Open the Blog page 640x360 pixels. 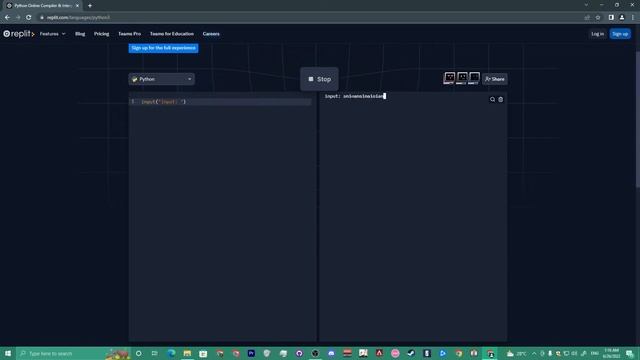pos(80,34)
